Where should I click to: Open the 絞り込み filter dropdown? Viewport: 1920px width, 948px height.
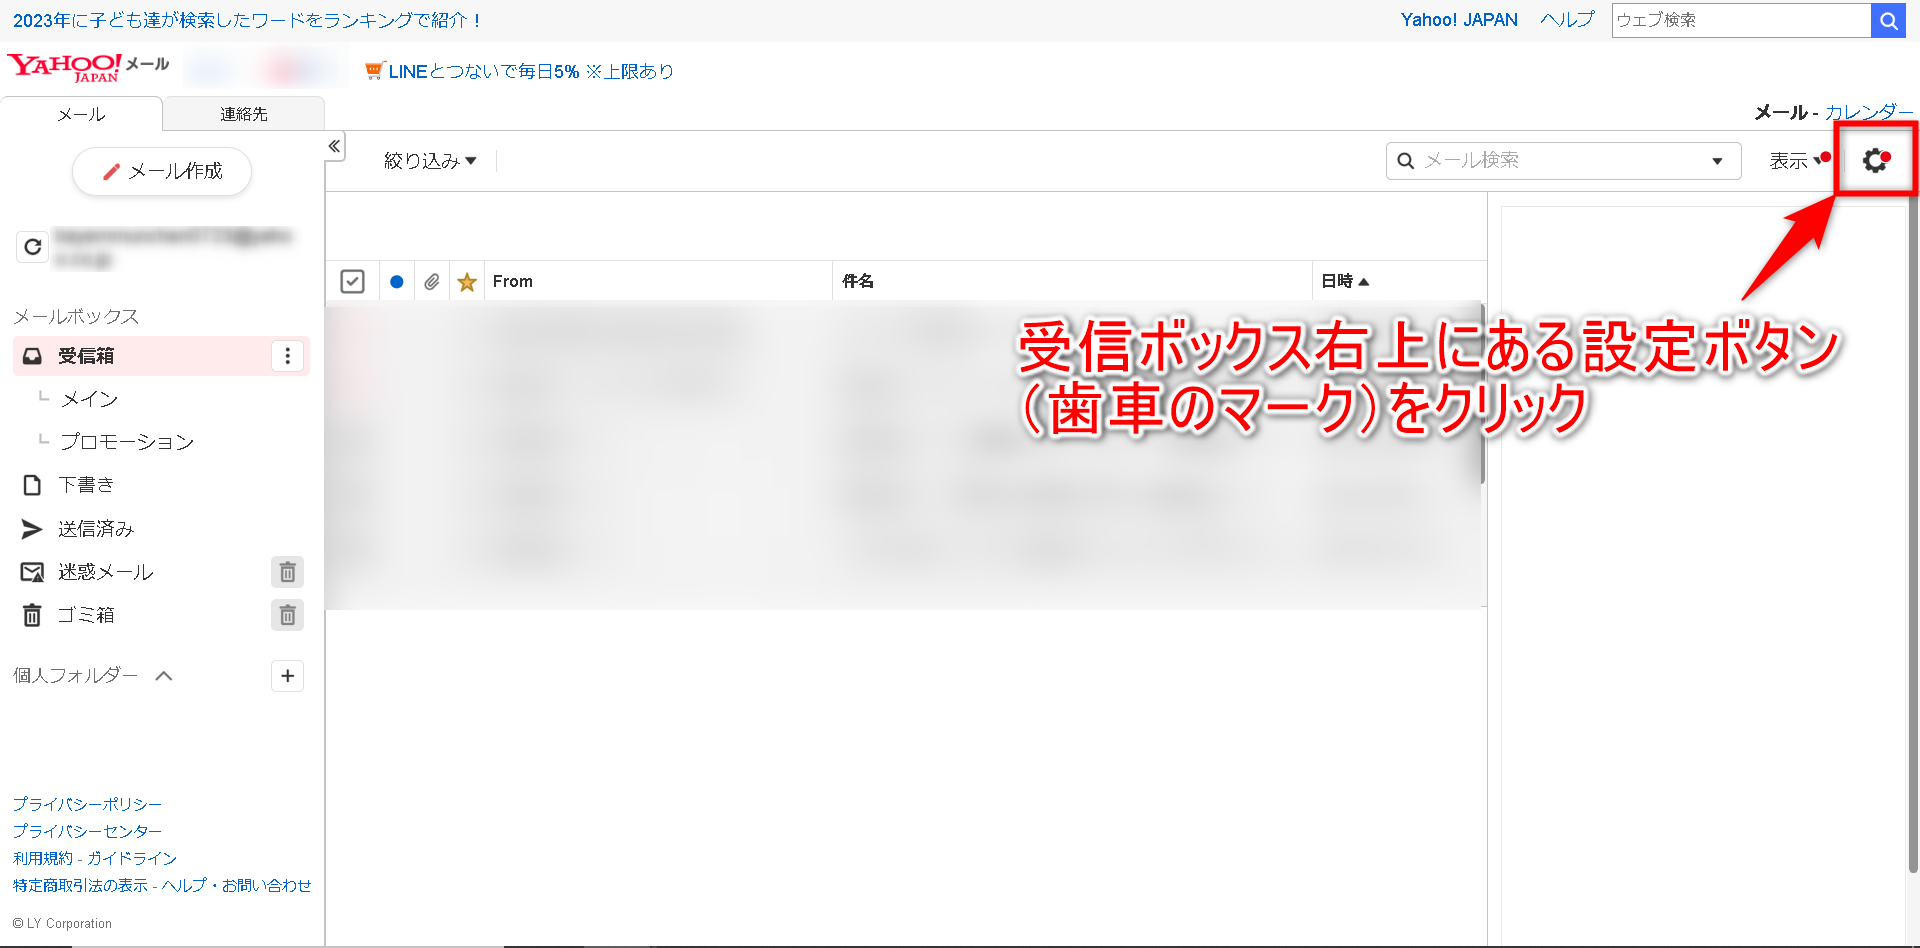[430, 161]
